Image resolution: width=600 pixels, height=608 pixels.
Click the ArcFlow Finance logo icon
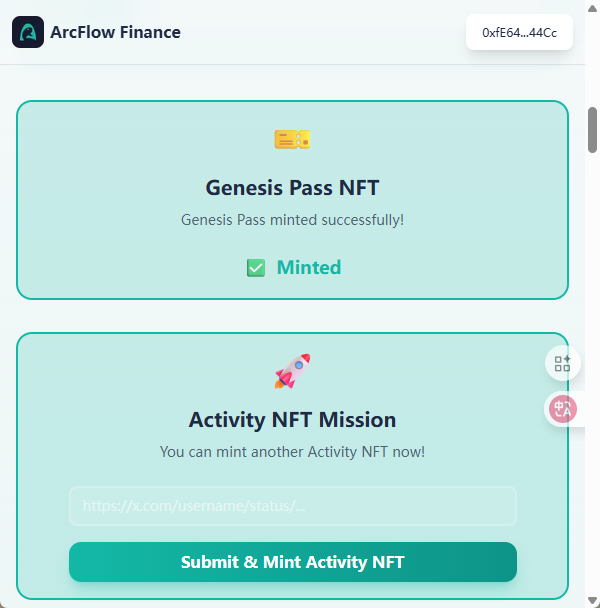coord(28,32)
